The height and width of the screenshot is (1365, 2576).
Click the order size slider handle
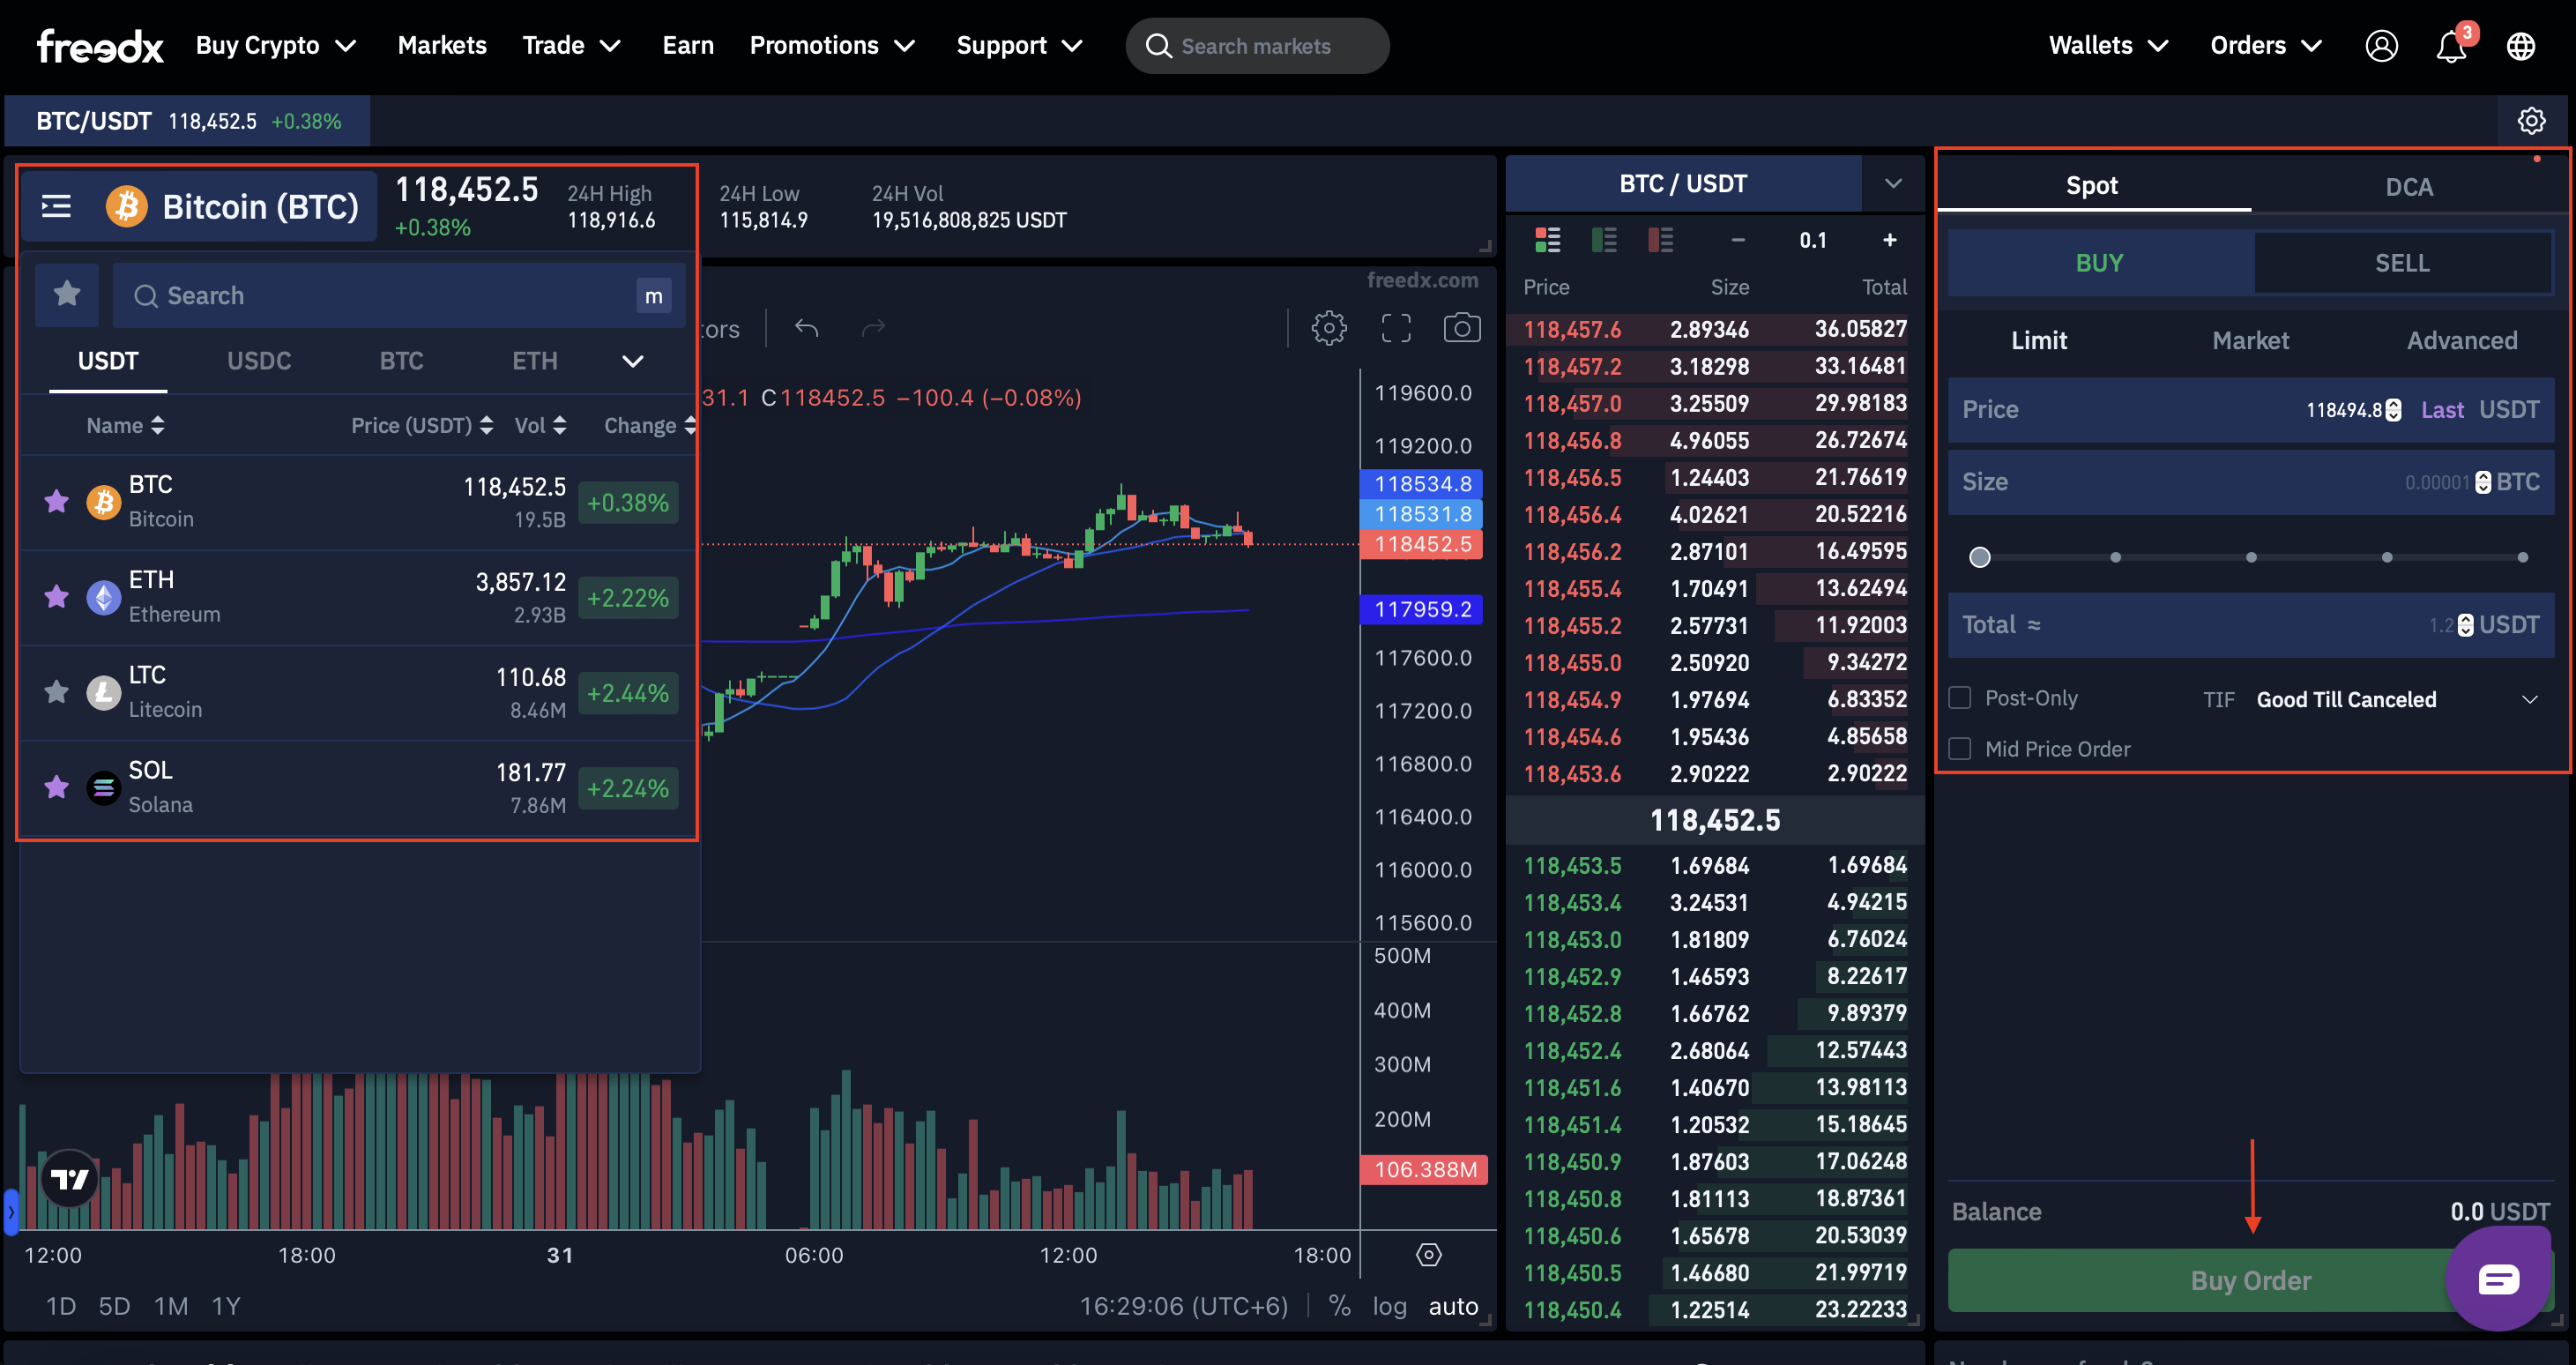coord(1979,557)
